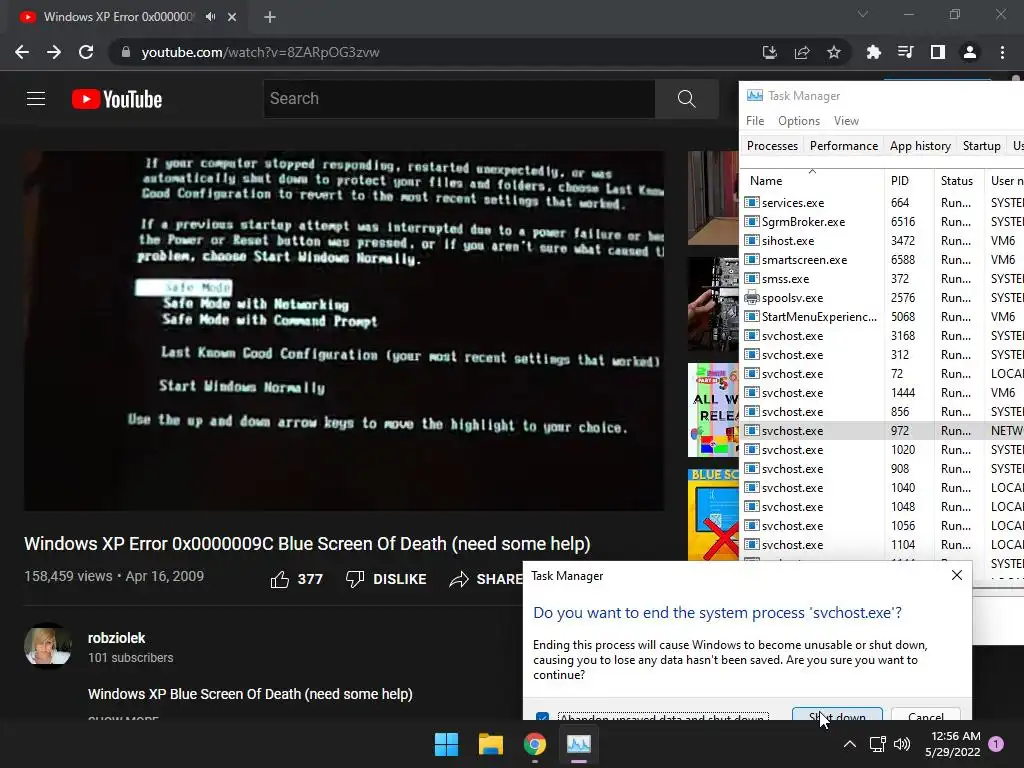The image size is (1024, 768).
Task: Select SgrmBroker.exe process row
Action: [882, 221]
